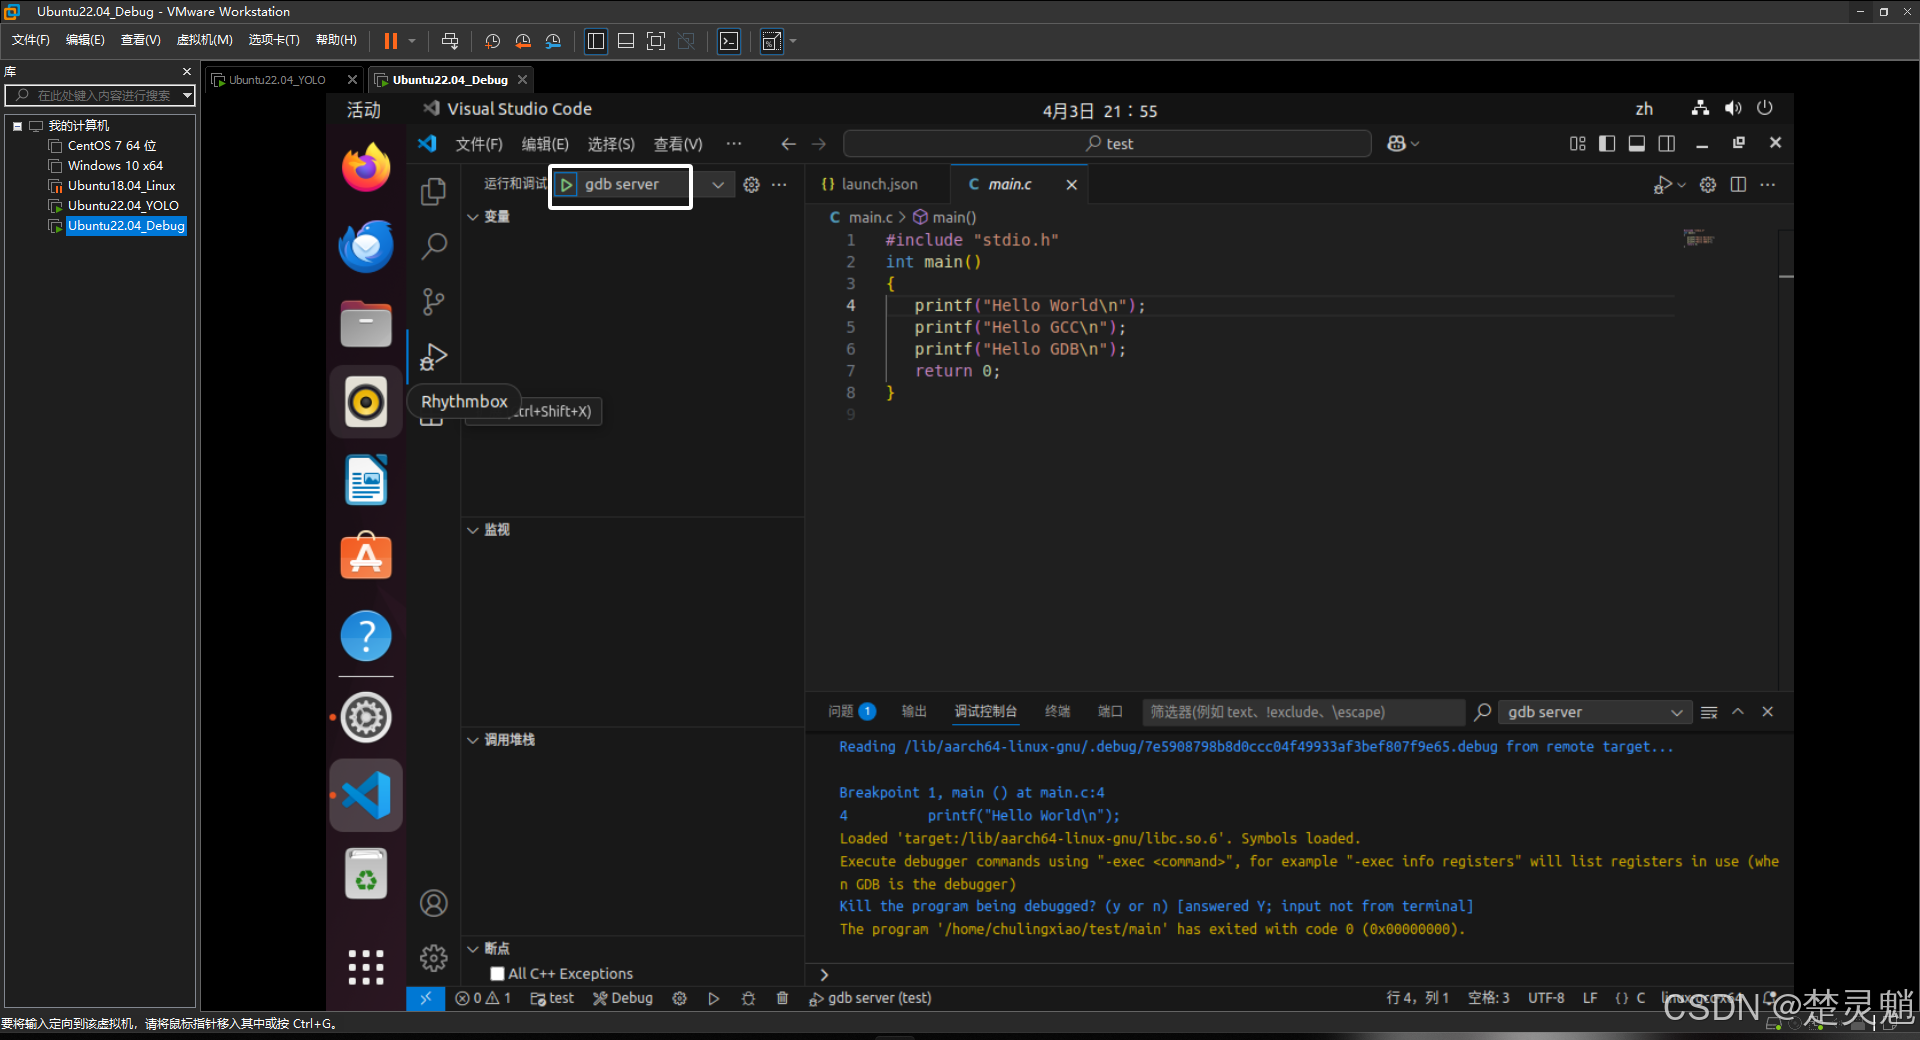Split the editor to the right
The image size is (1920, 1040).
coord(1738,185)
